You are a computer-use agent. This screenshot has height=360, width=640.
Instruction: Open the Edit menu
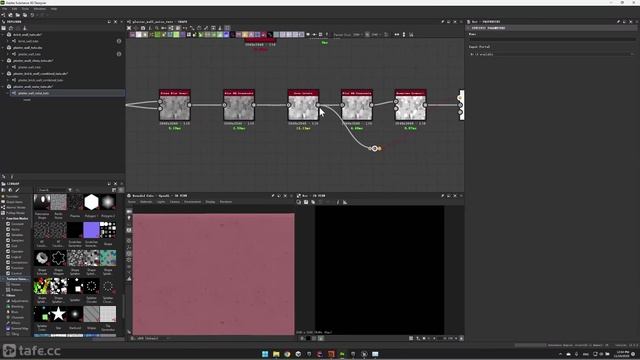point(14,9)
